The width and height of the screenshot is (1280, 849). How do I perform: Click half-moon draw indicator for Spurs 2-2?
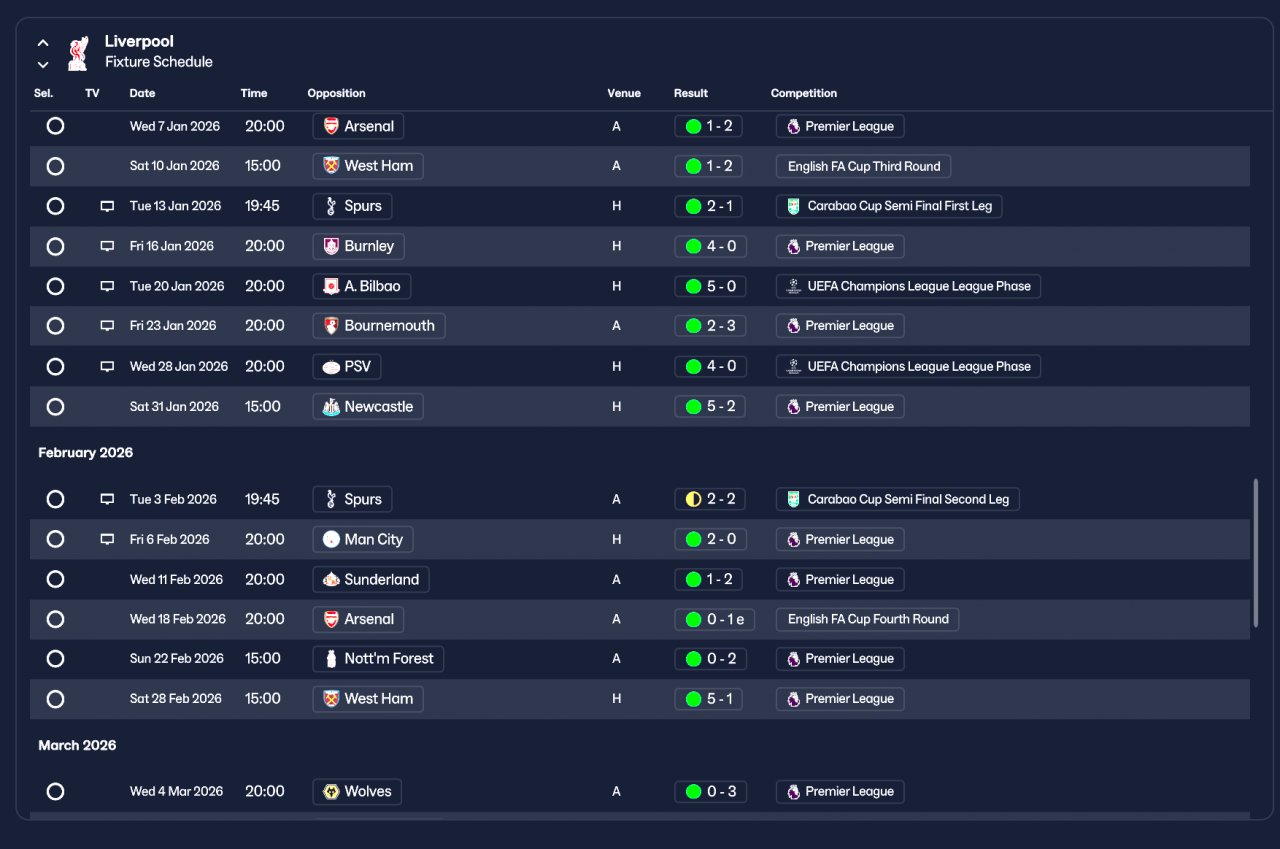pyautogui.click(x=693, y=499)
